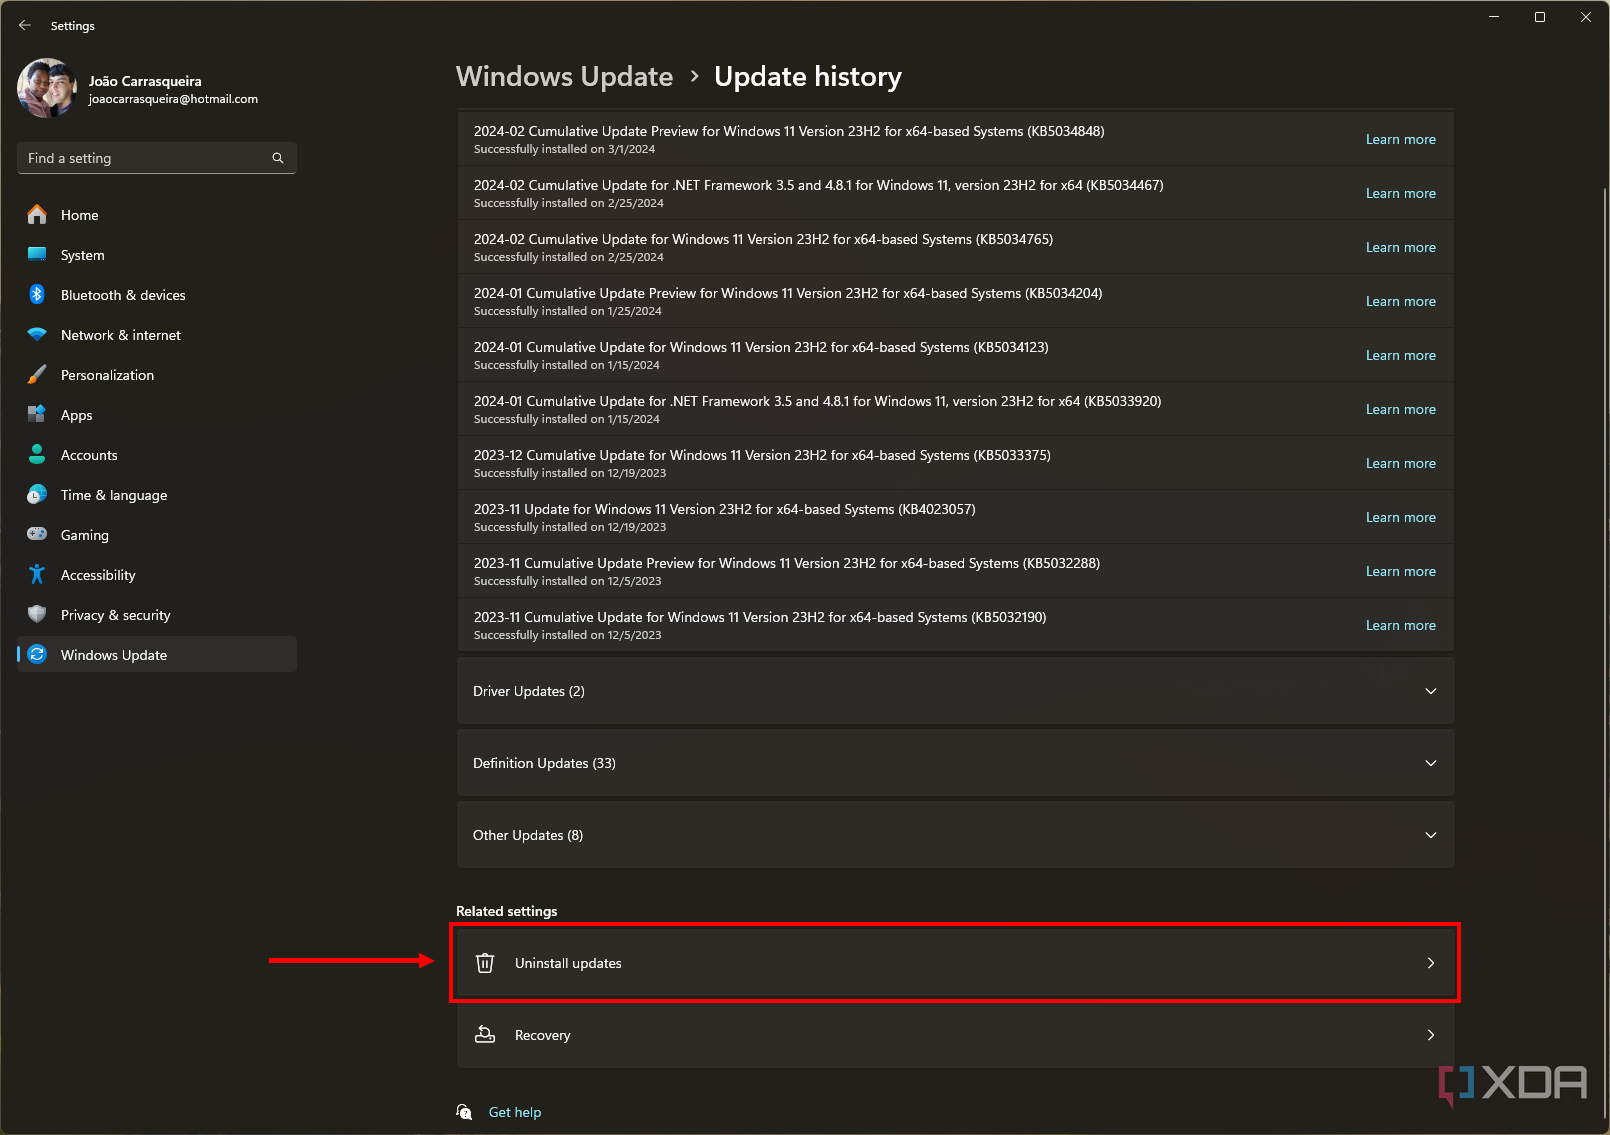Click Learn more for KB5032190
The height and width of the screenshot is (1135, 1610).
1400,625
